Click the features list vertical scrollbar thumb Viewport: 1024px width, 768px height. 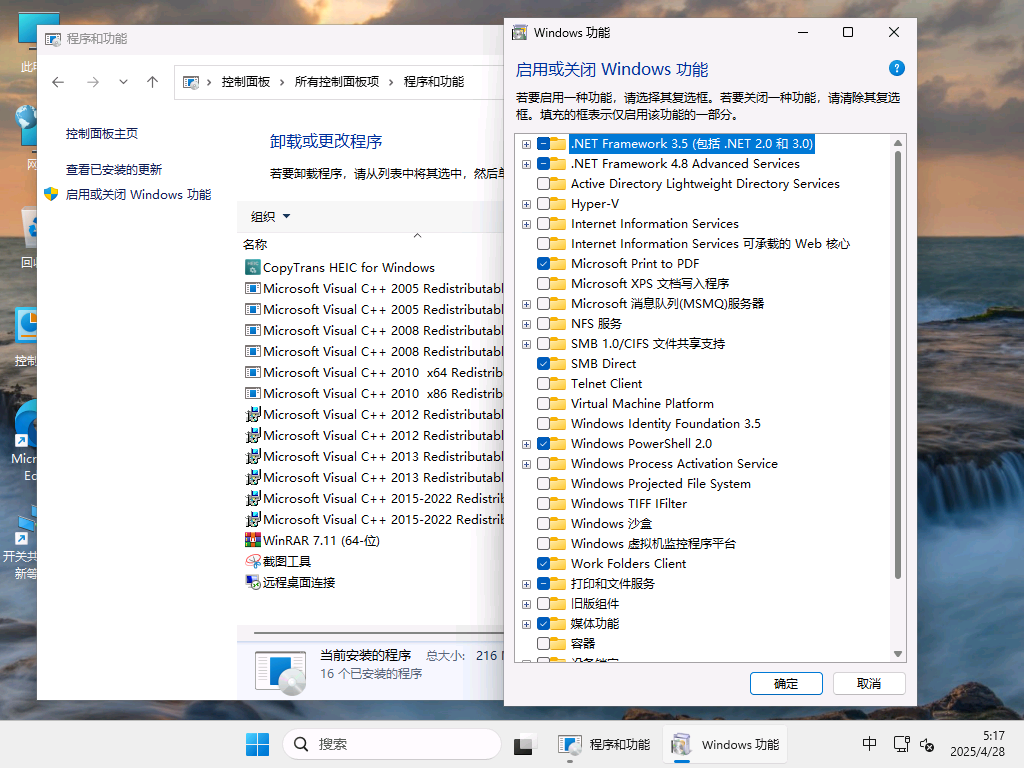[x=898, y=366]
